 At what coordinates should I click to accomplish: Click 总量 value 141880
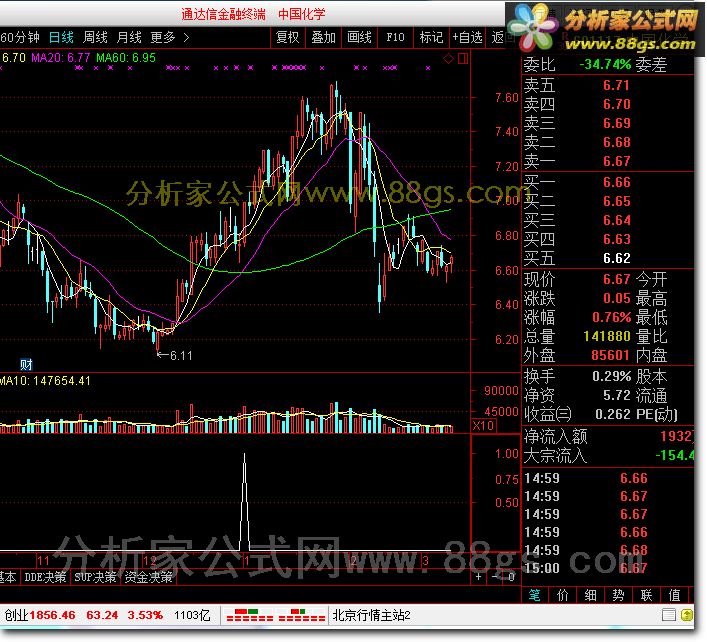[x=606, y=336]
